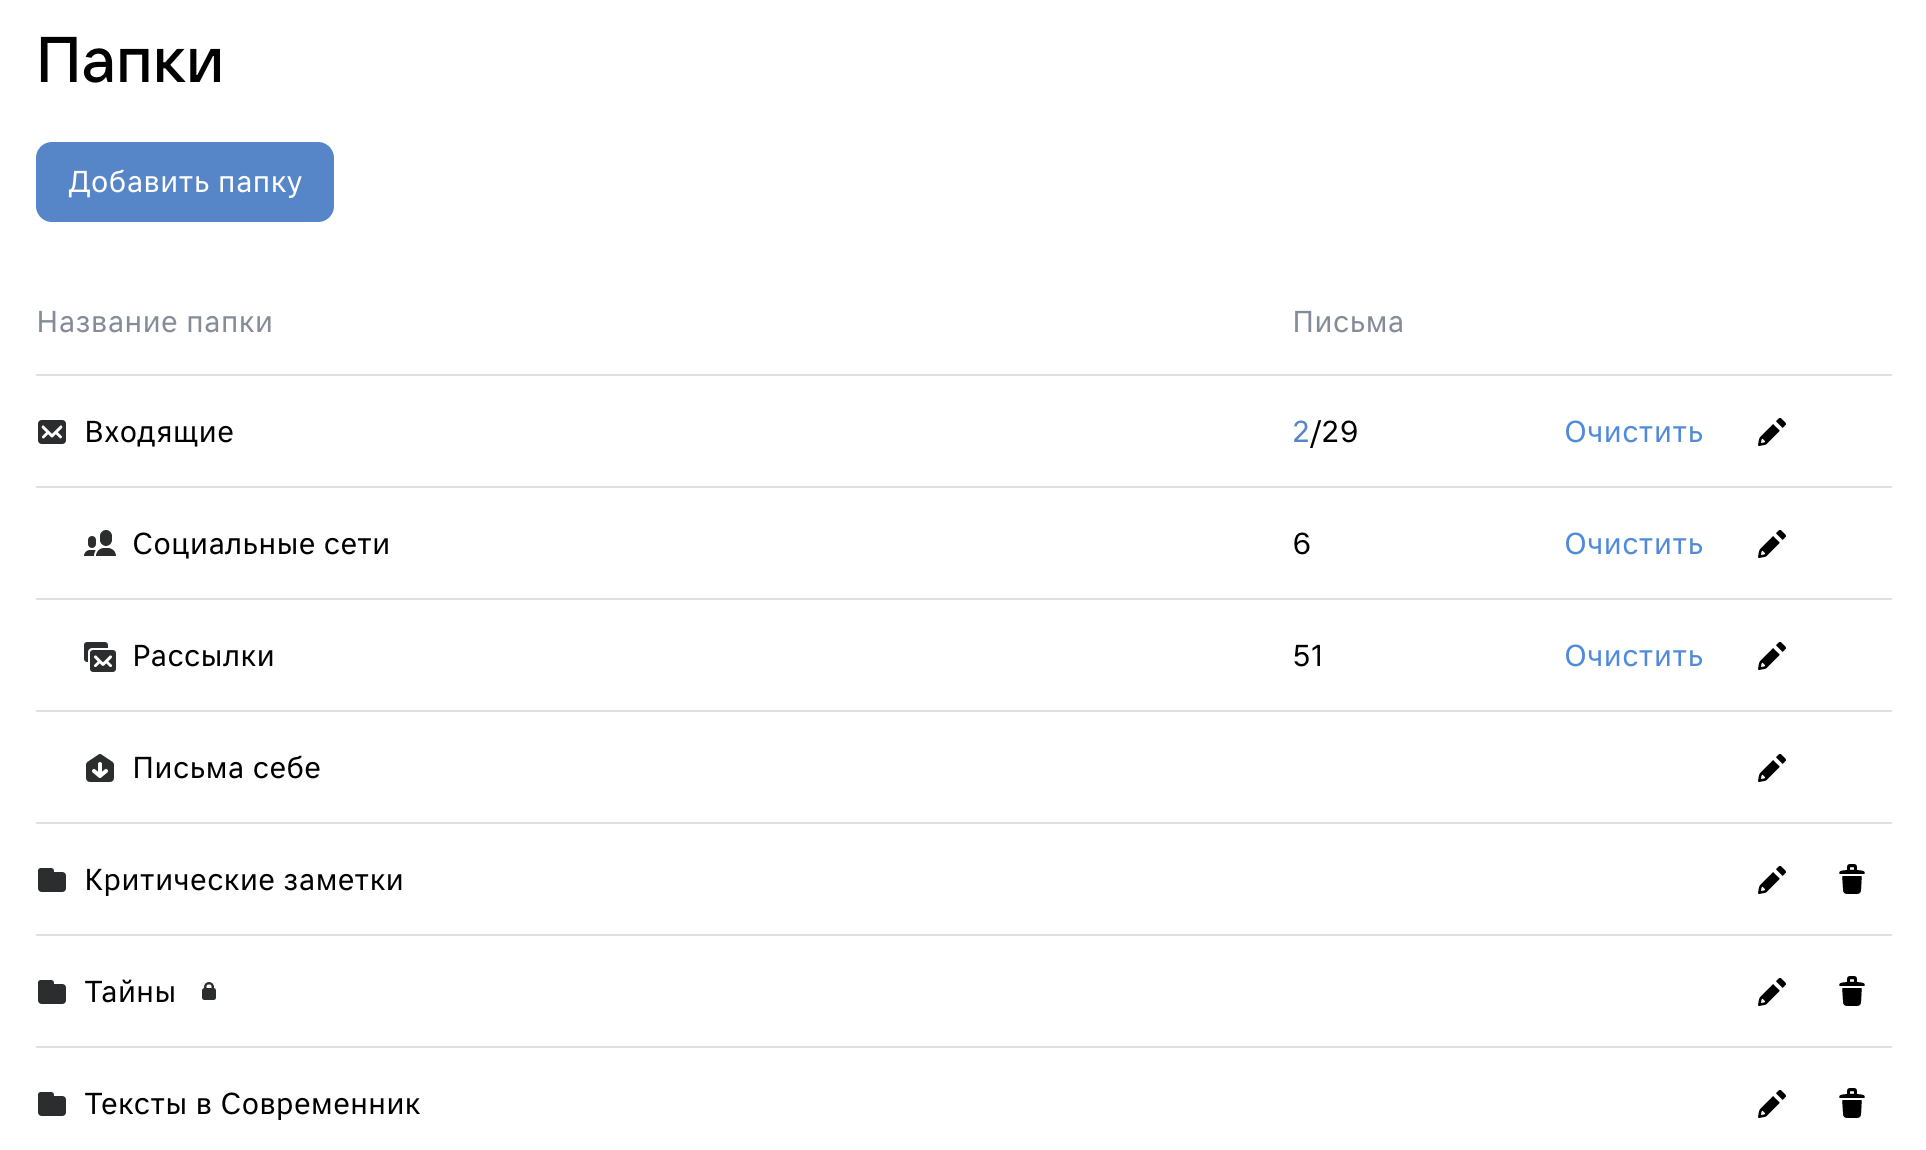Viewport: 1926px width, 1150px height.
Task: Clear the Входящие folder with Очистить
Action: [1633, 432]
